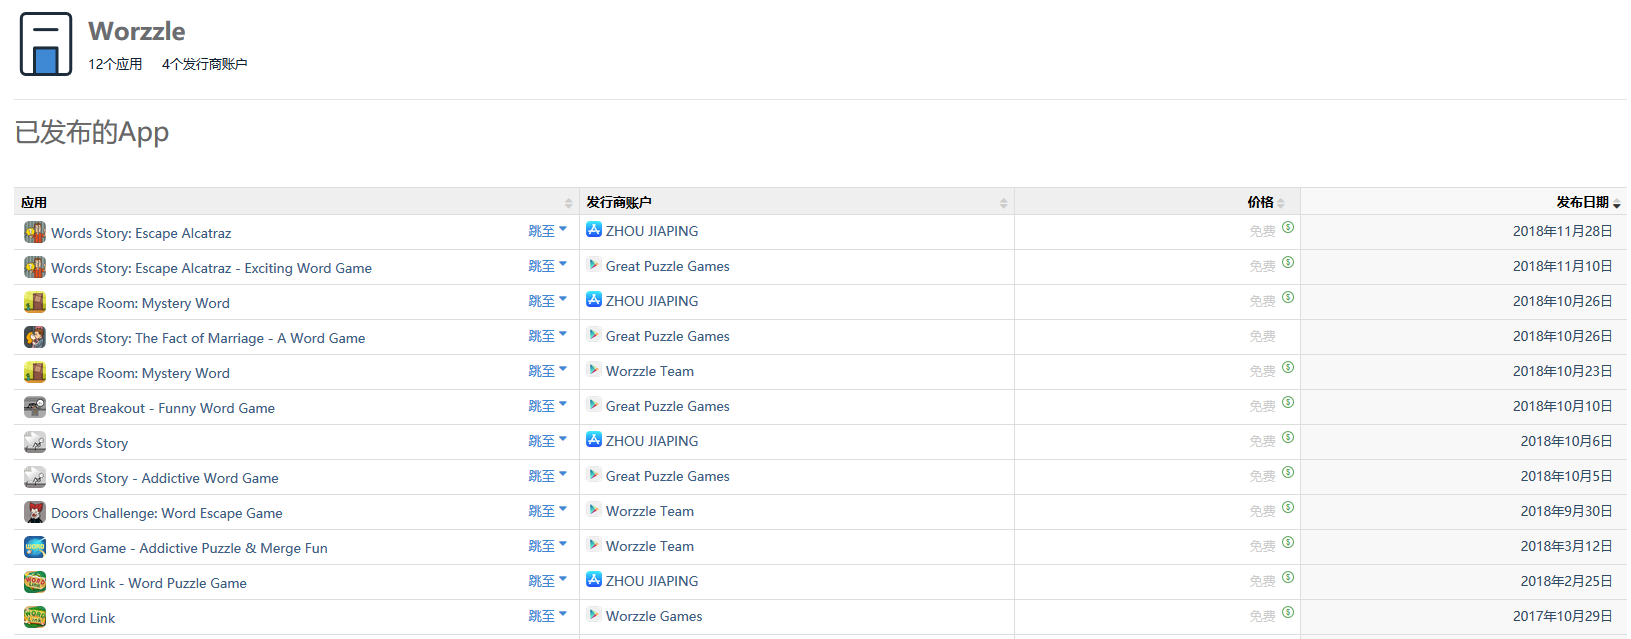Click the Exciting Word Game row app icon
1631x639 pixels.
35,268
